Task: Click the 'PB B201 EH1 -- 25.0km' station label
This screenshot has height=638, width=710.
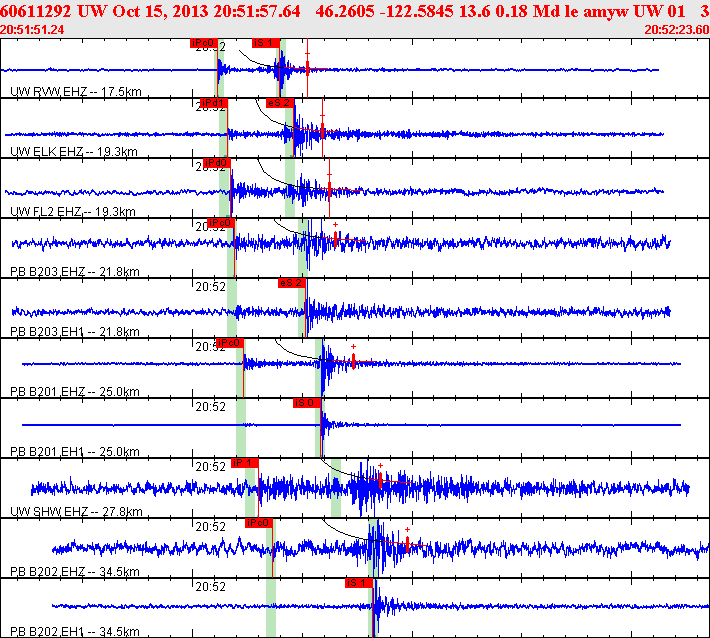Action: (x=75, y=452)
